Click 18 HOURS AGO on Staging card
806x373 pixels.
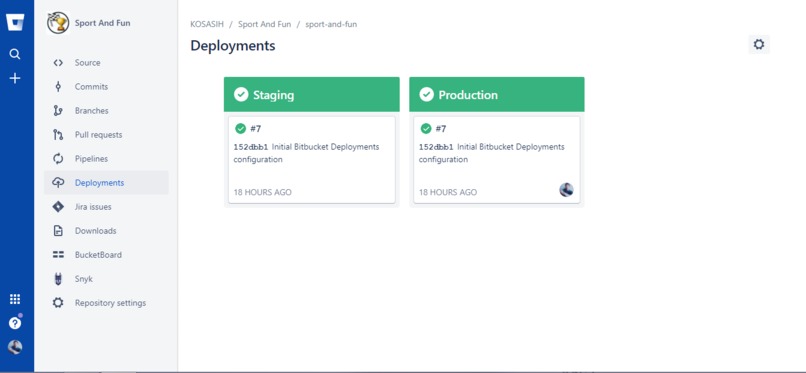tap(263, 192)
